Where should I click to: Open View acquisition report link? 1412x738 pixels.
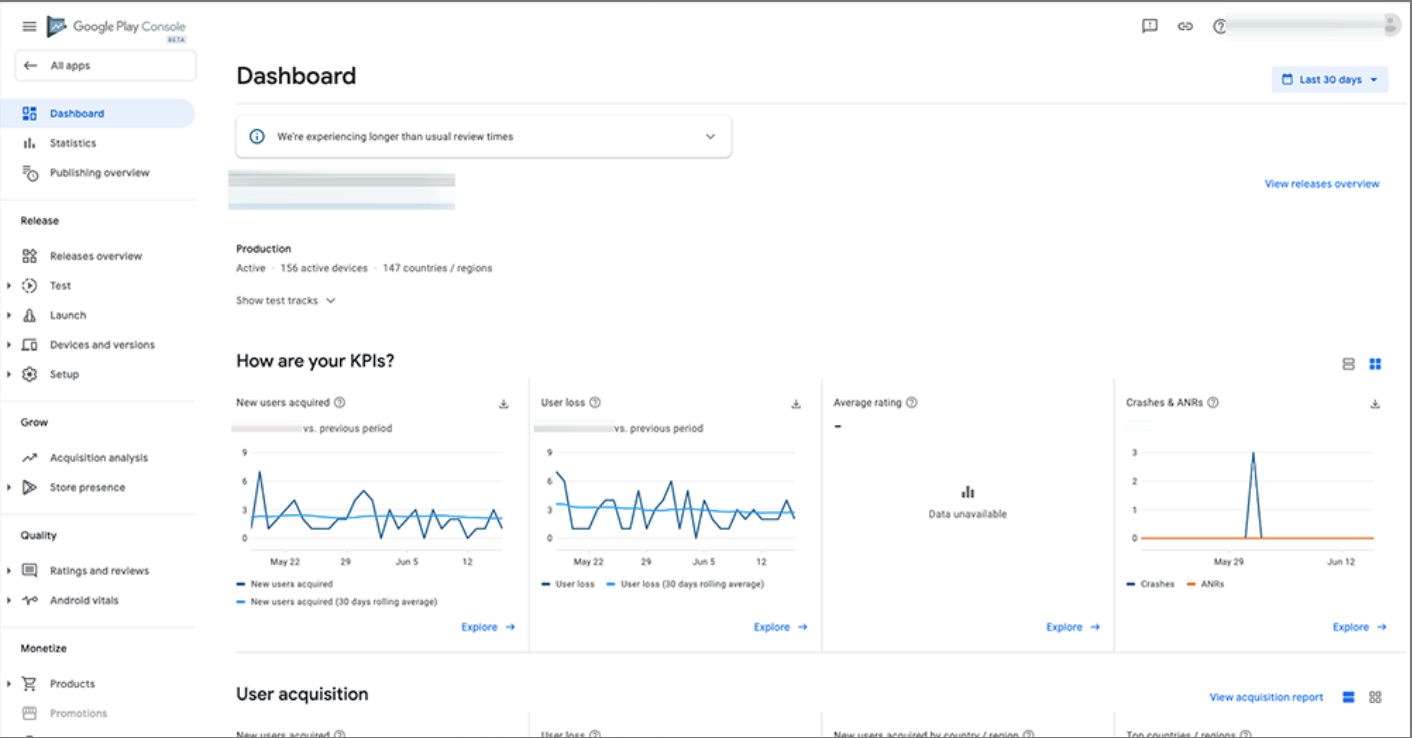tap(1266, 698)
